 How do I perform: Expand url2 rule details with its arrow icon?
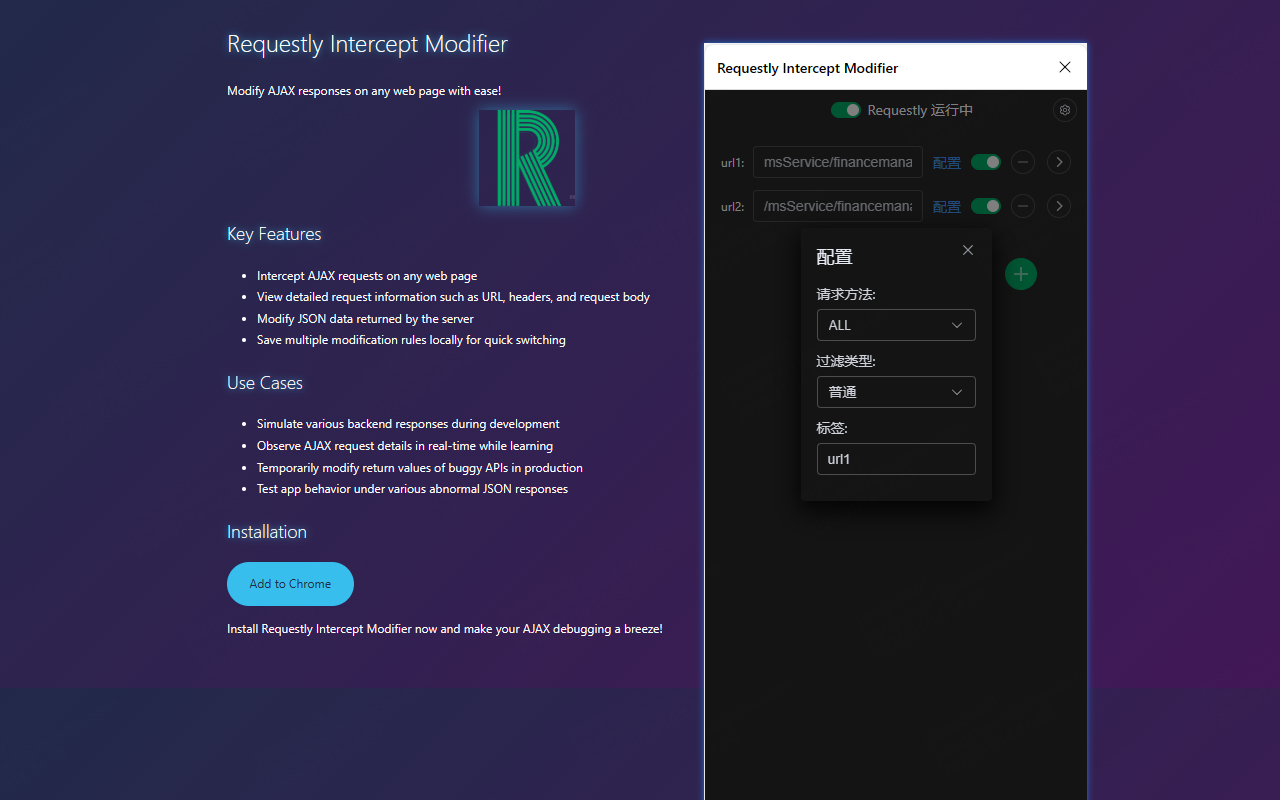pyautogui.click(x=1059, y=206)
